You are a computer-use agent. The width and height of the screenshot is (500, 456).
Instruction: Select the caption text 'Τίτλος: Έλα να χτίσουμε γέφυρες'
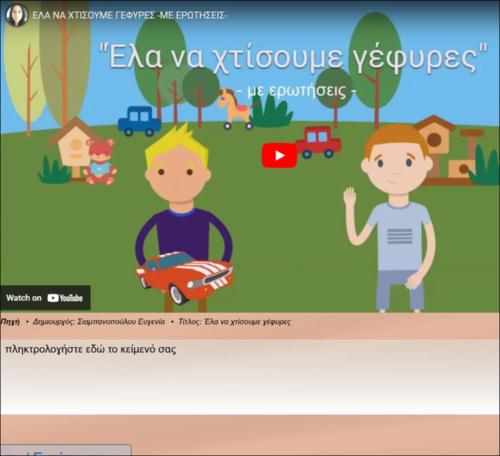234,322
